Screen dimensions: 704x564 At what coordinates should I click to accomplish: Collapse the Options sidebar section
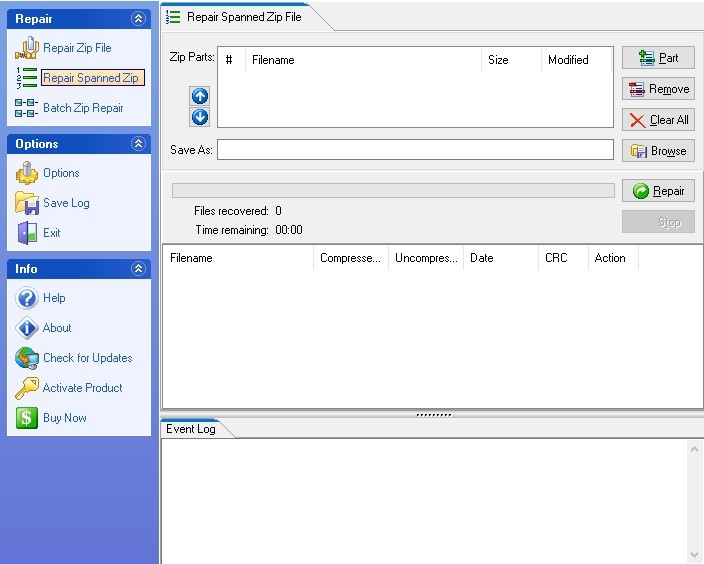pos(138,144)
